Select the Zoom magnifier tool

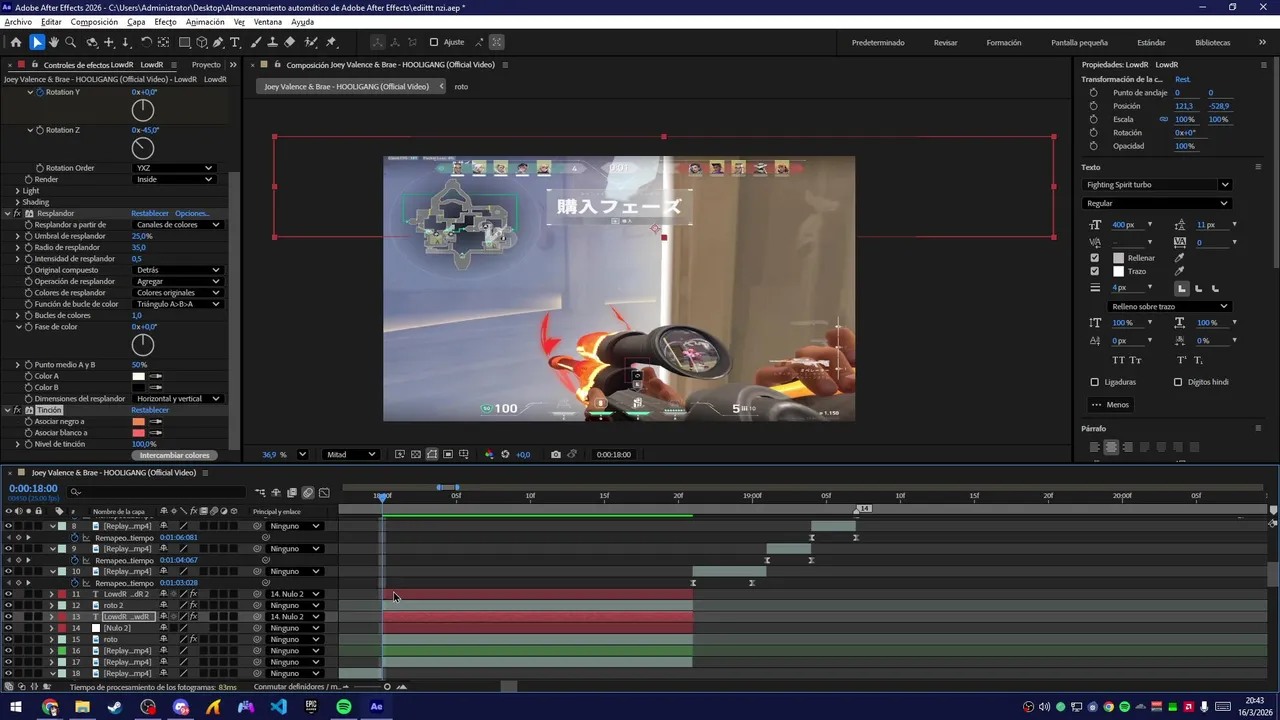click(x=71, y=42)
